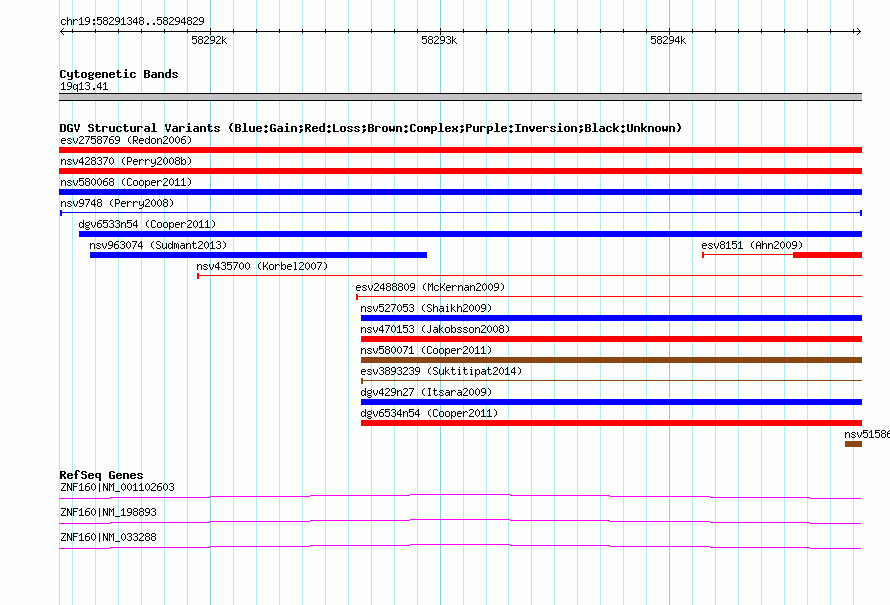Click the dgv6533n54 (Cooper2011) blue bar
The width and height of the screenshot is (890, 605).
470,234
